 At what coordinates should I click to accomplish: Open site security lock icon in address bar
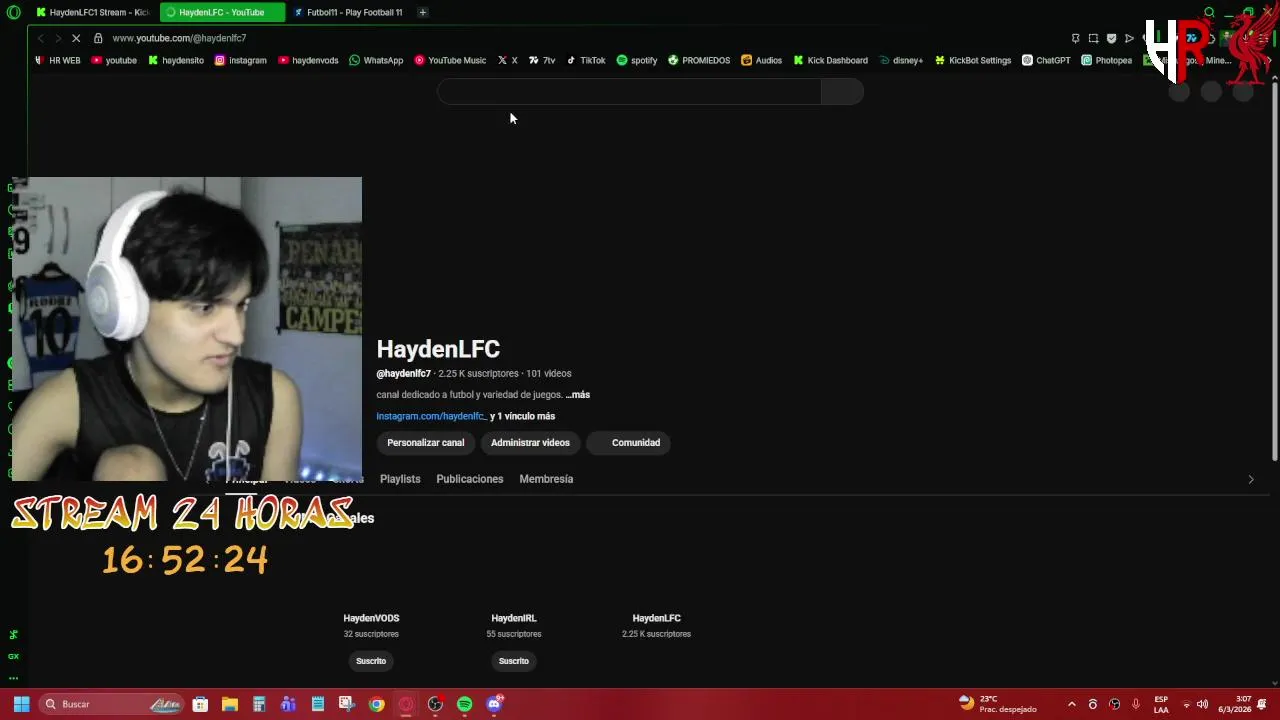tap(98, 38)
